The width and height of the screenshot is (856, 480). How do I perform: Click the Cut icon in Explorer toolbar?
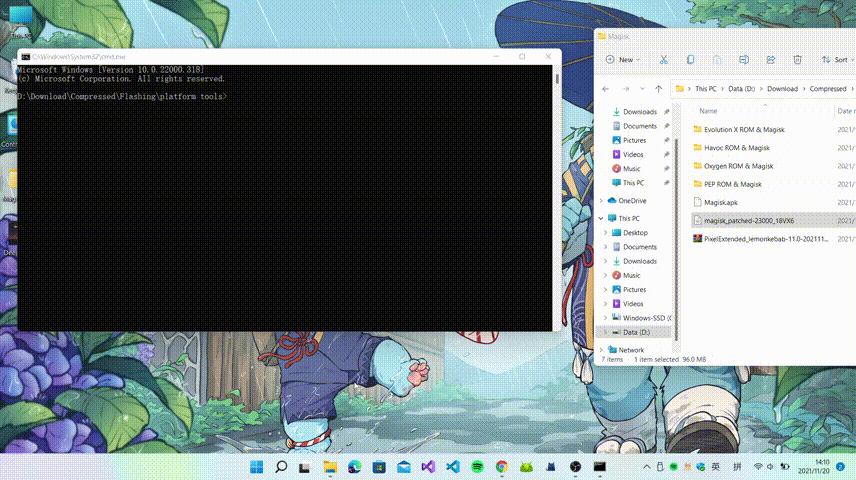tap(663, 60)
